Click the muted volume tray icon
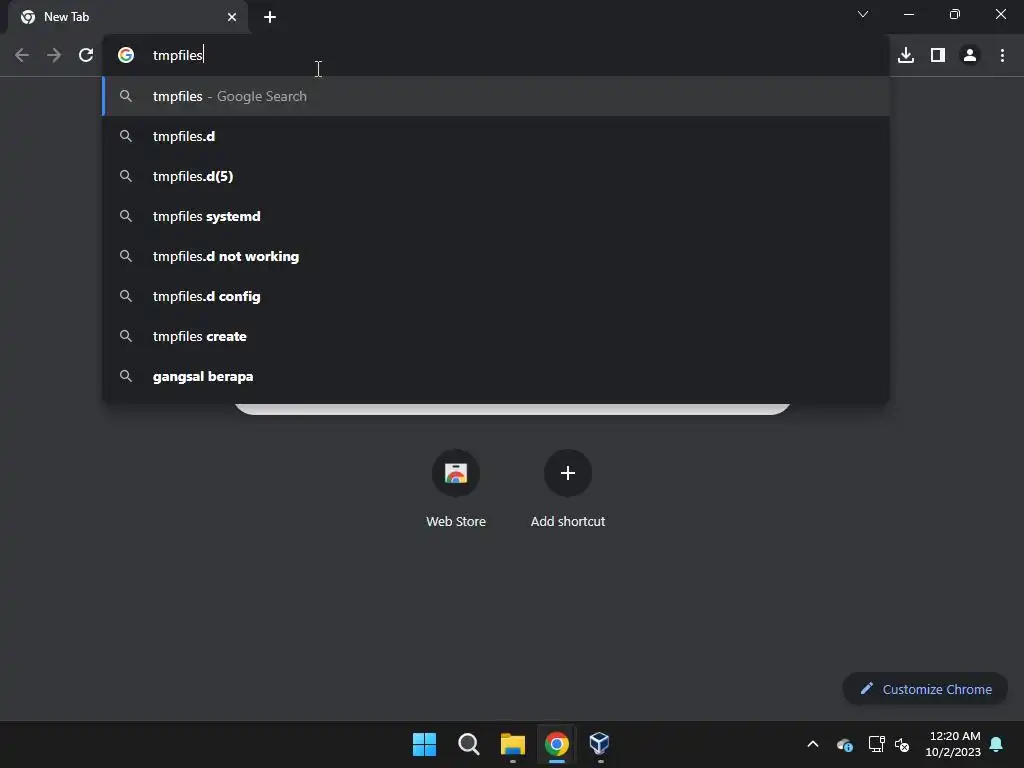 click(x=902, y=744)
